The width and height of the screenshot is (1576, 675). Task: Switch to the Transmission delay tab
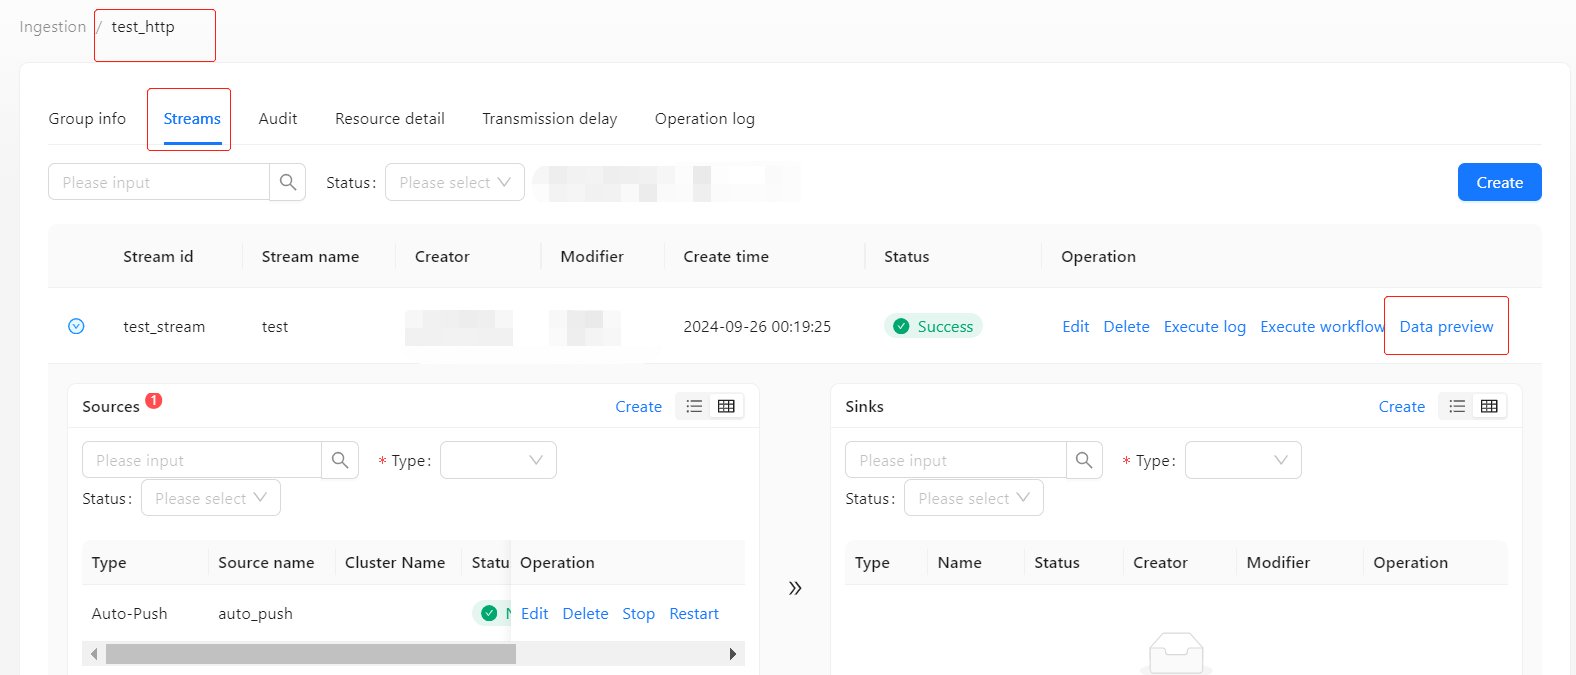549,119
